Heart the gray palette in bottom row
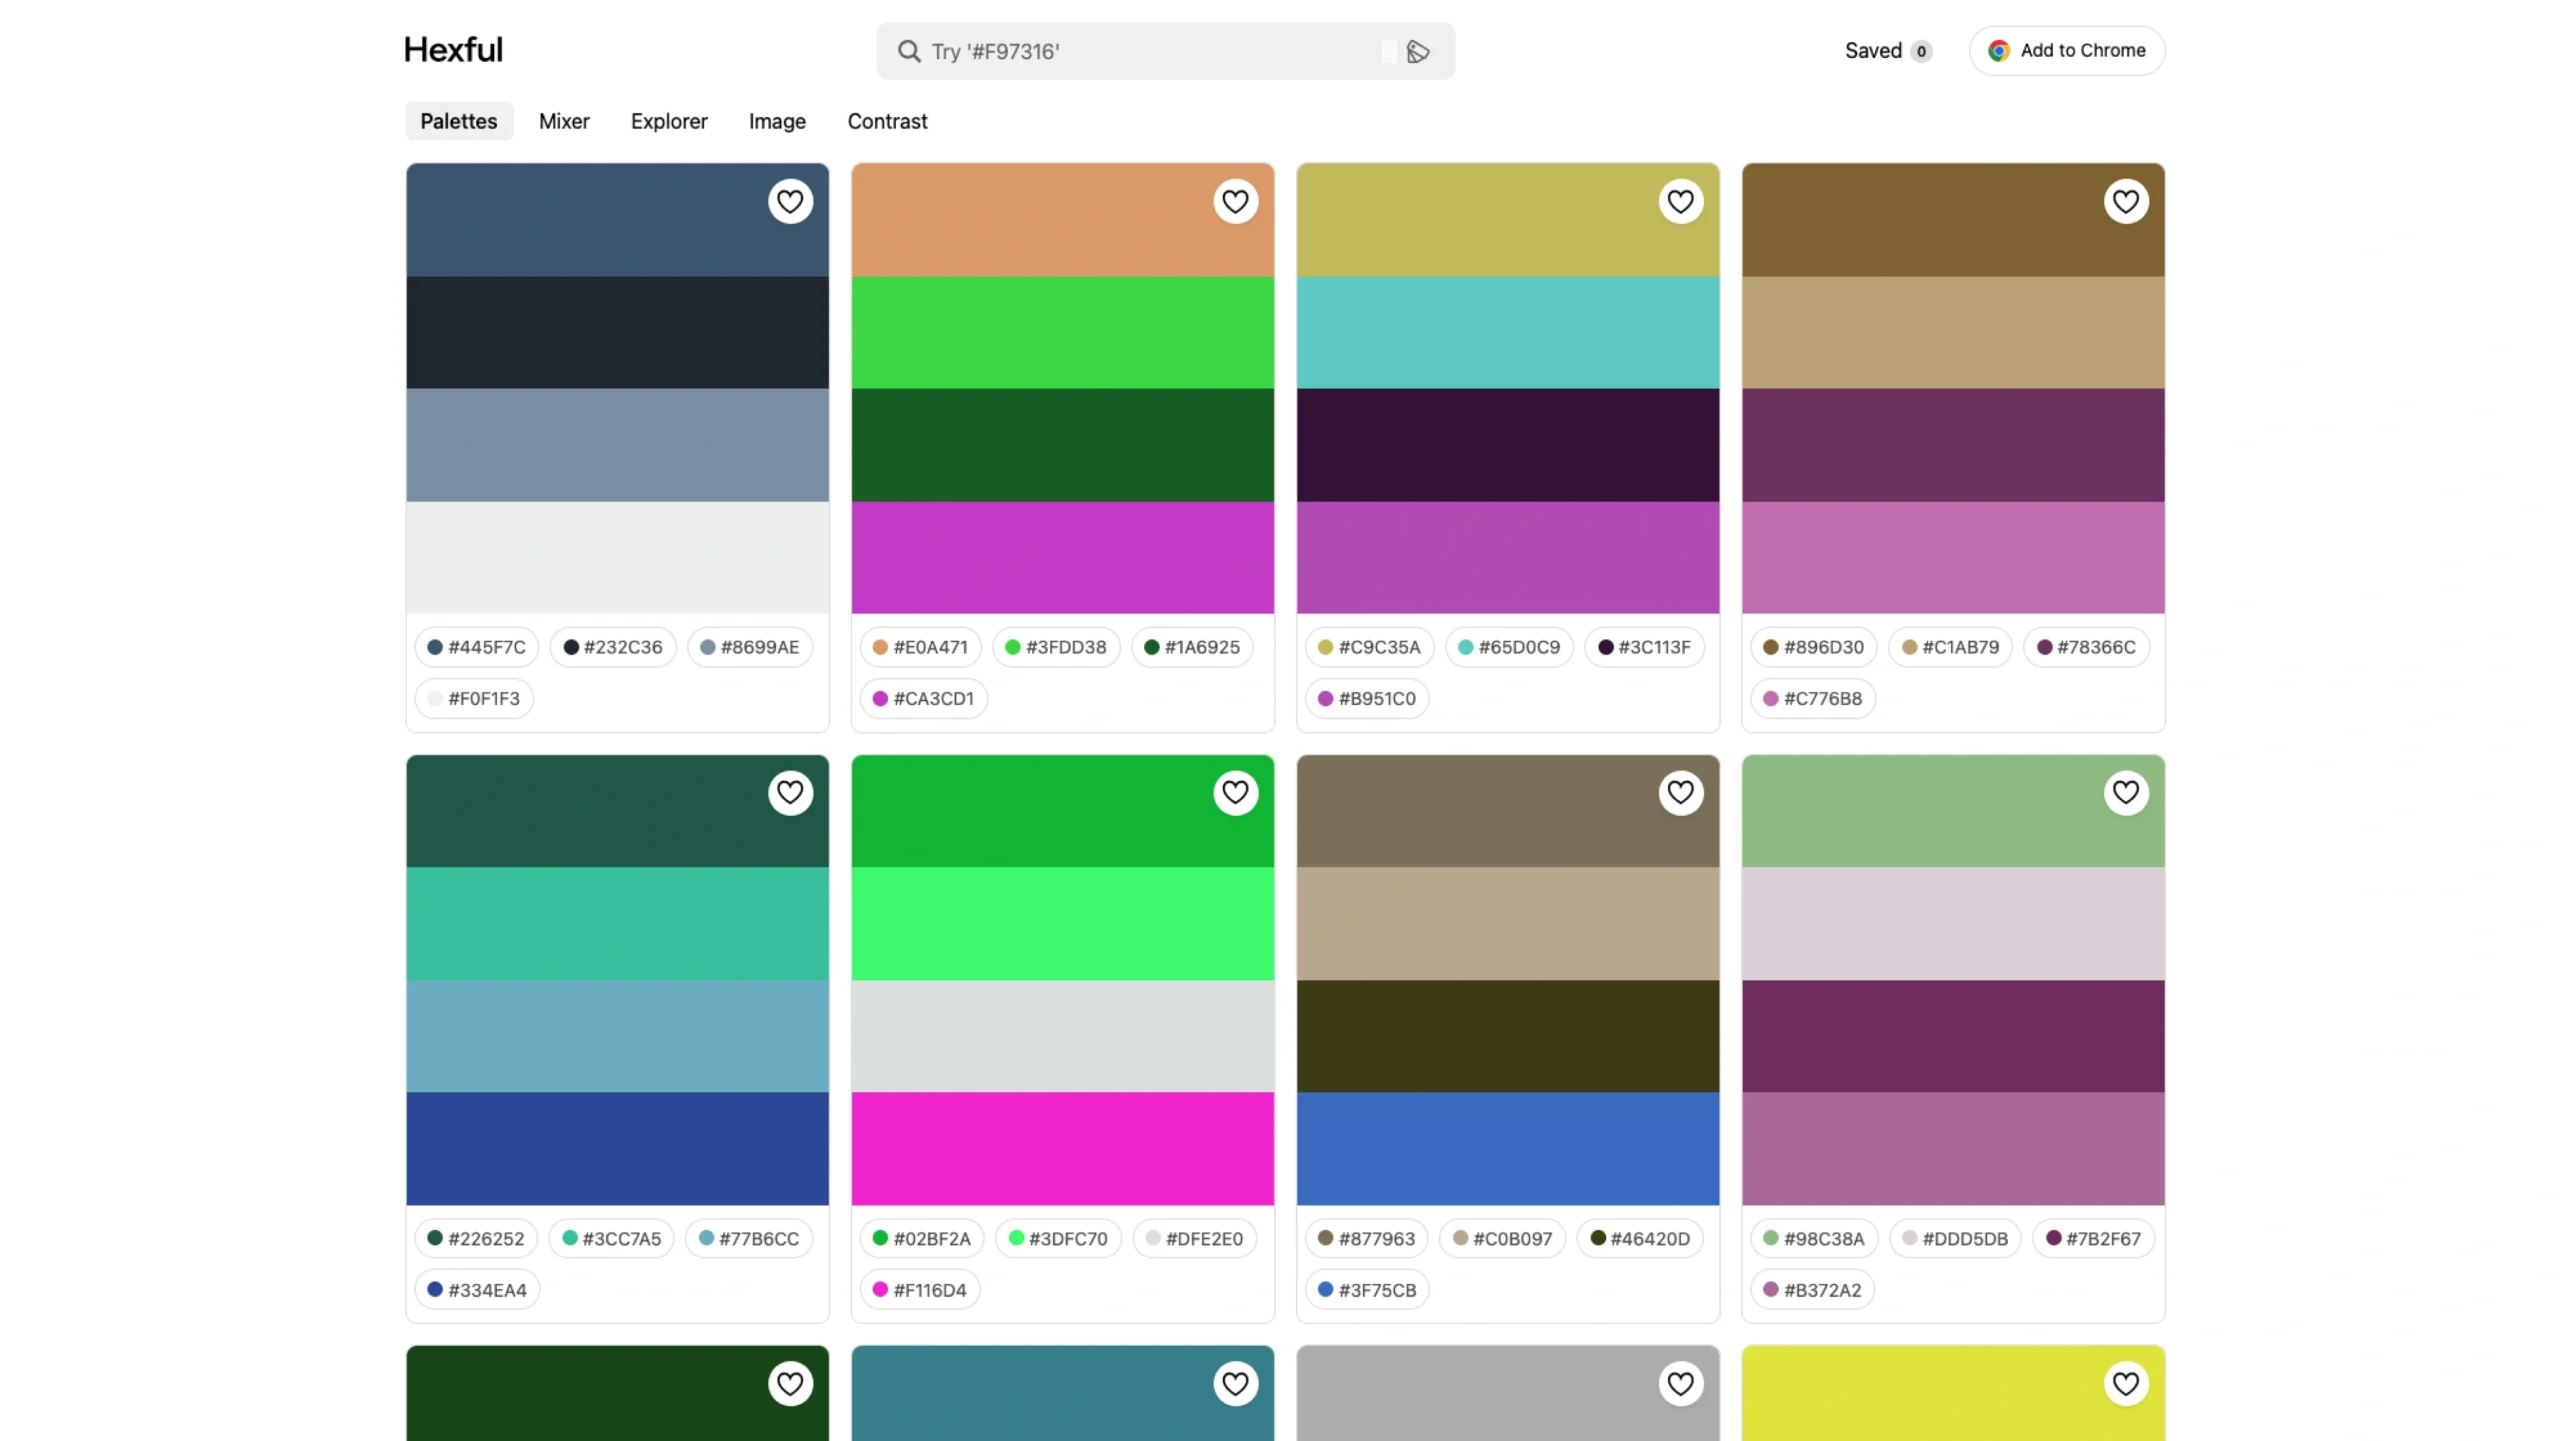The image size is (2560, 1441). [x=1680, y=1384]
